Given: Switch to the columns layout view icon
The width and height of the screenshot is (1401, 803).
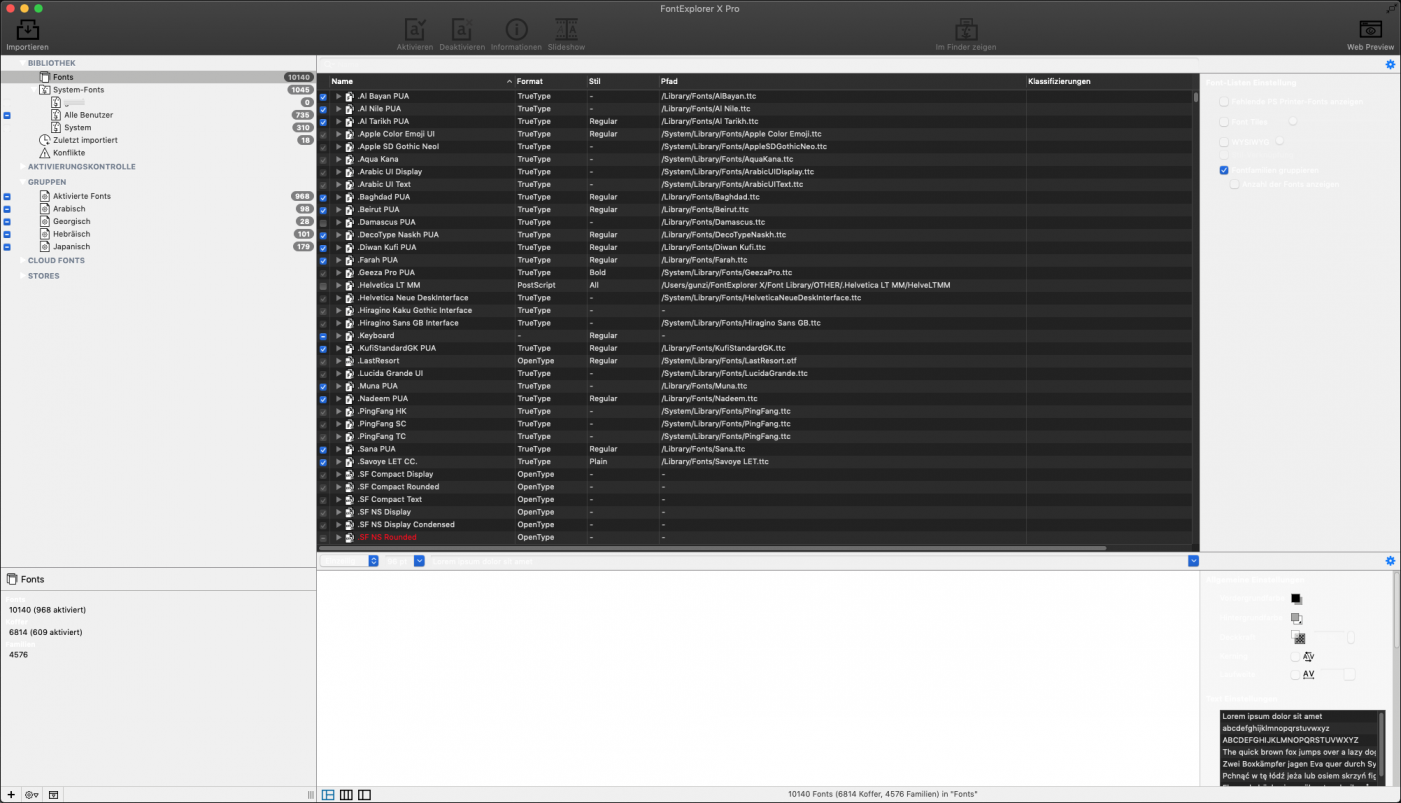Looking at the screenshot, I should 346,795.
